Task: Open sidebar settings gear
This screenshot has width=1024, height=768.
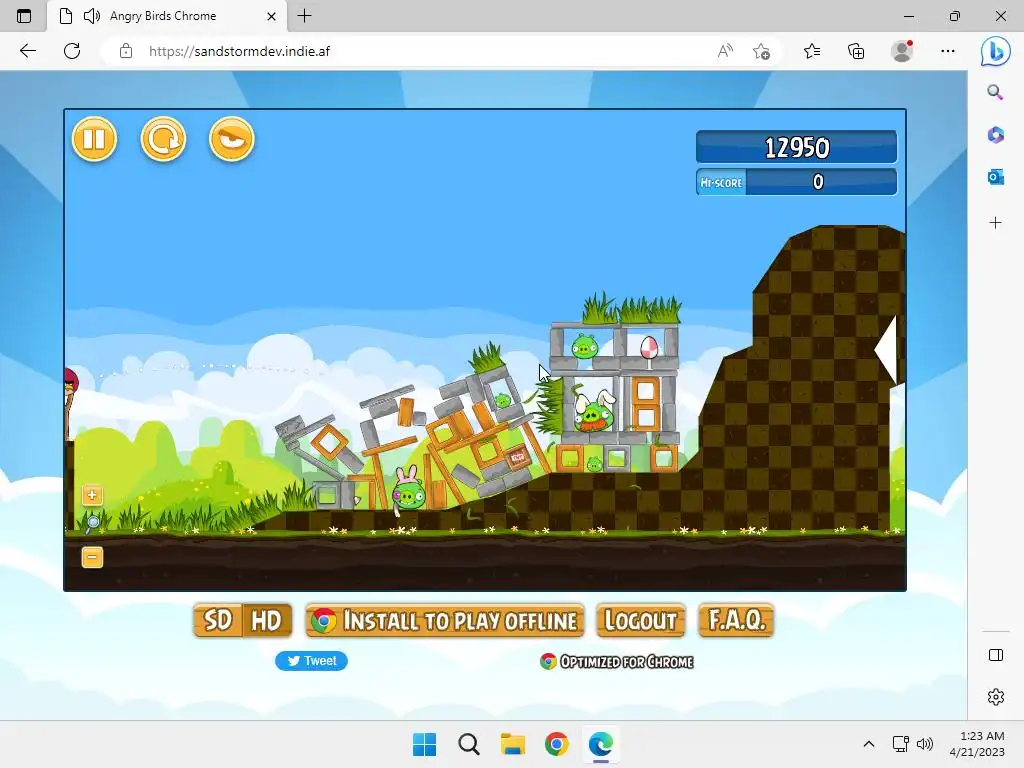Action: 996,697
